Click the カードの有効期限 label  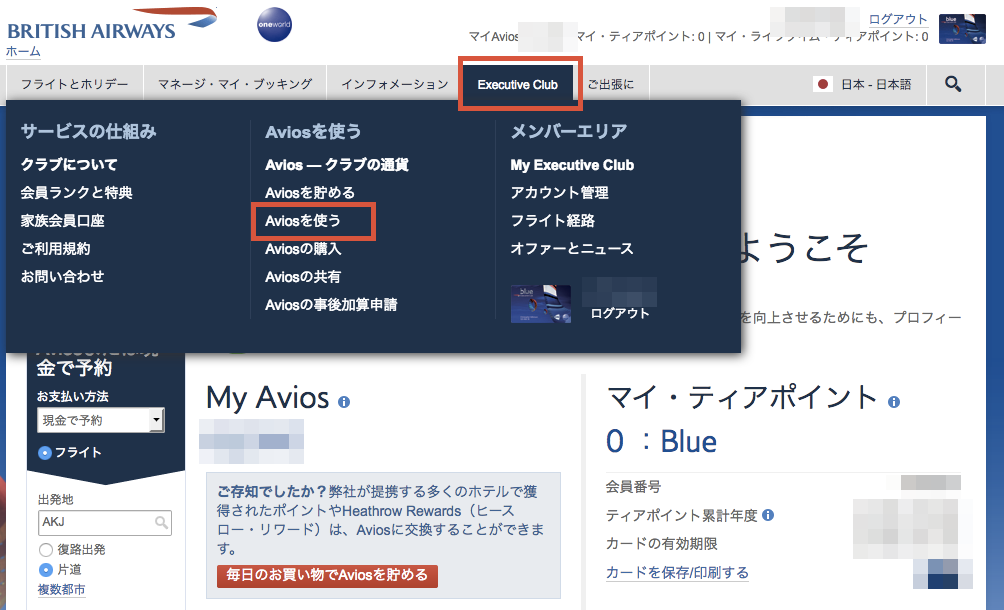coord(661,543)
